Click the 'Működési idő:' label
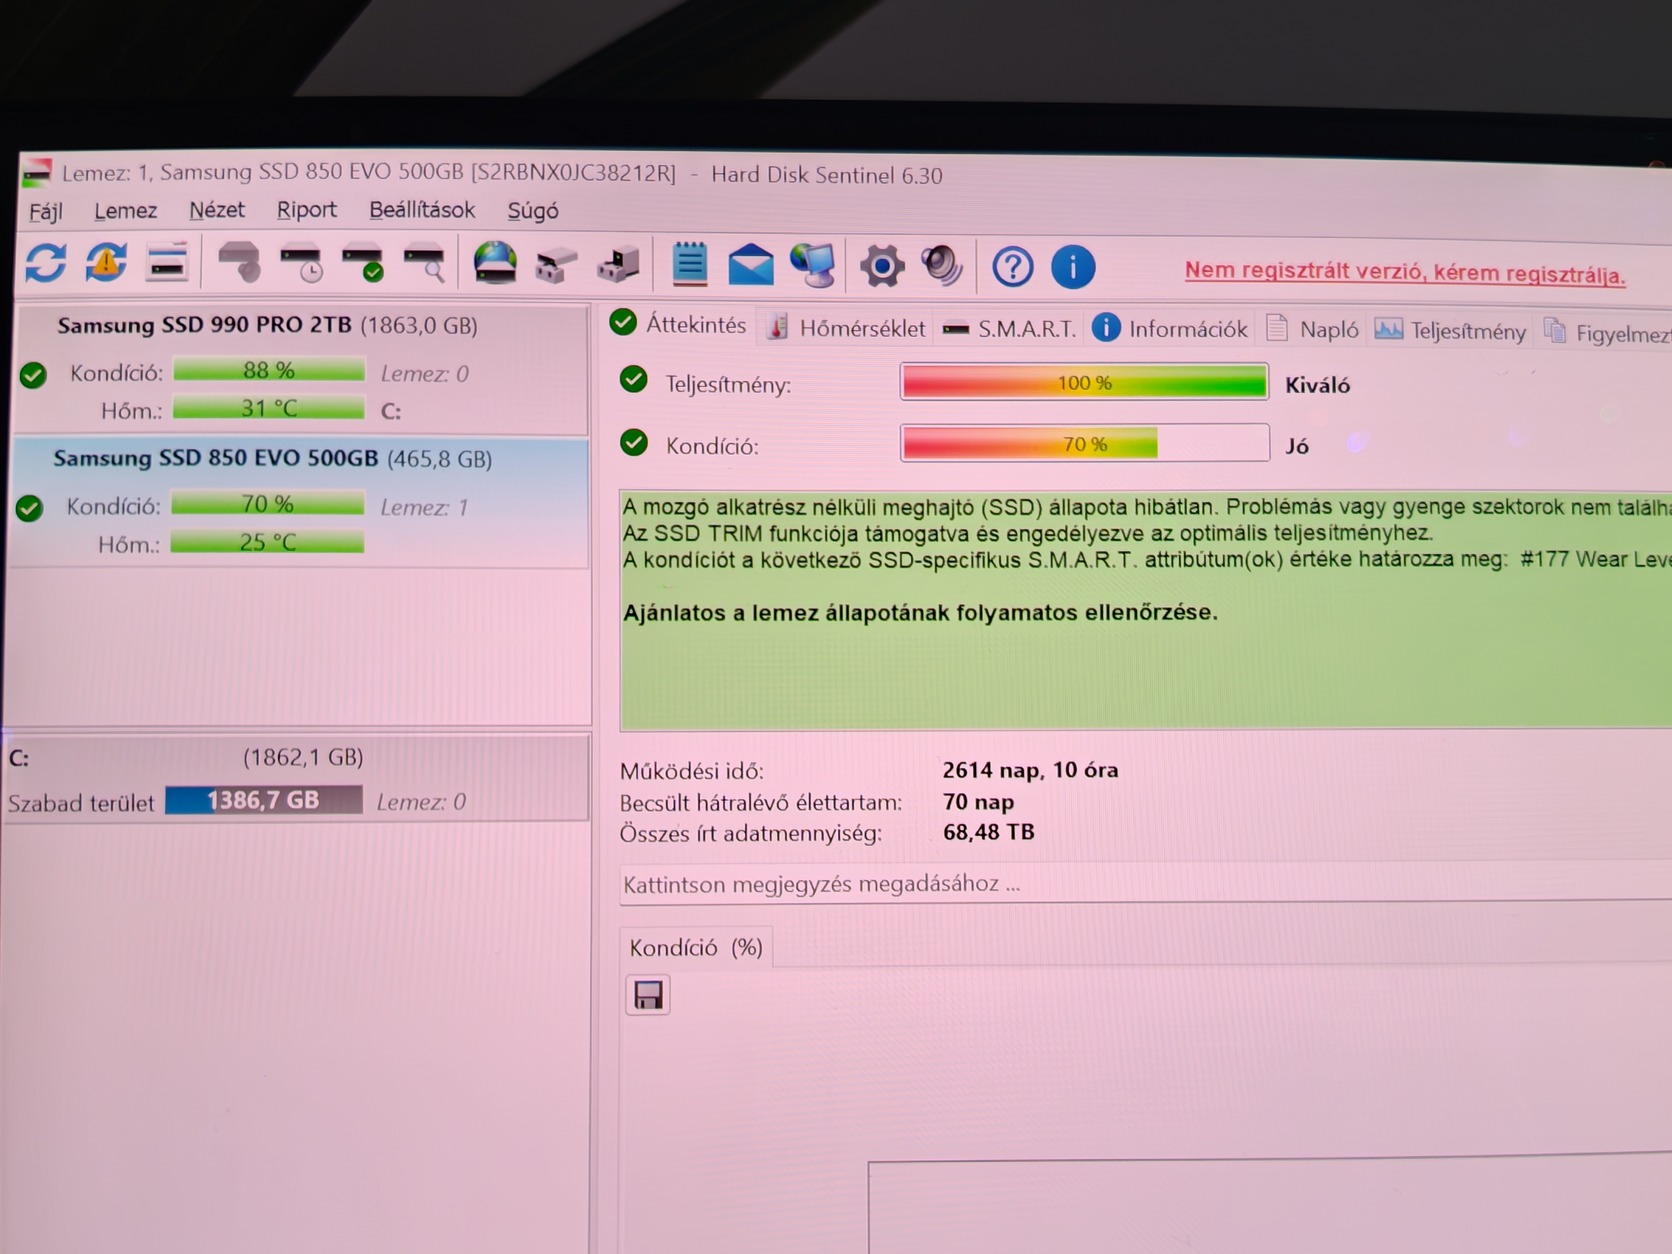The height and width of the screenshot is (1254, 1672). click(691, 771)
